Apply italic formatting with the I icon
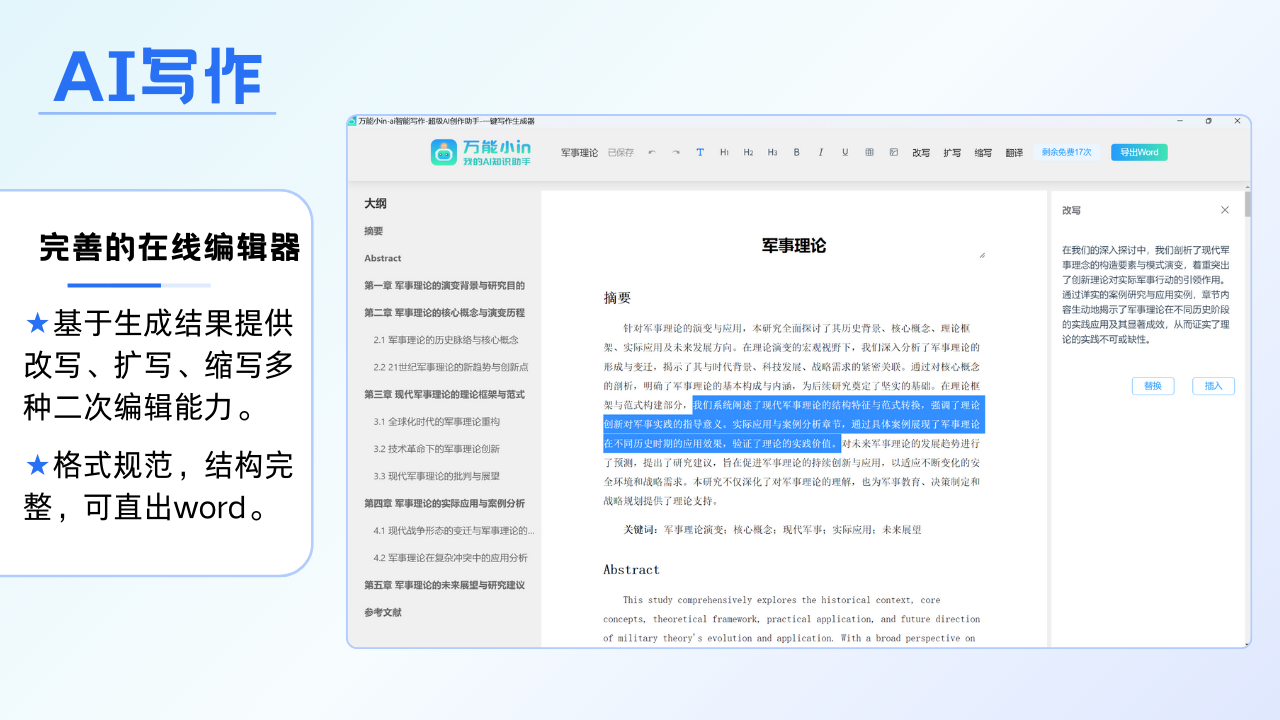This screenshot has width=1280, height=720. (x=820, y=152)
